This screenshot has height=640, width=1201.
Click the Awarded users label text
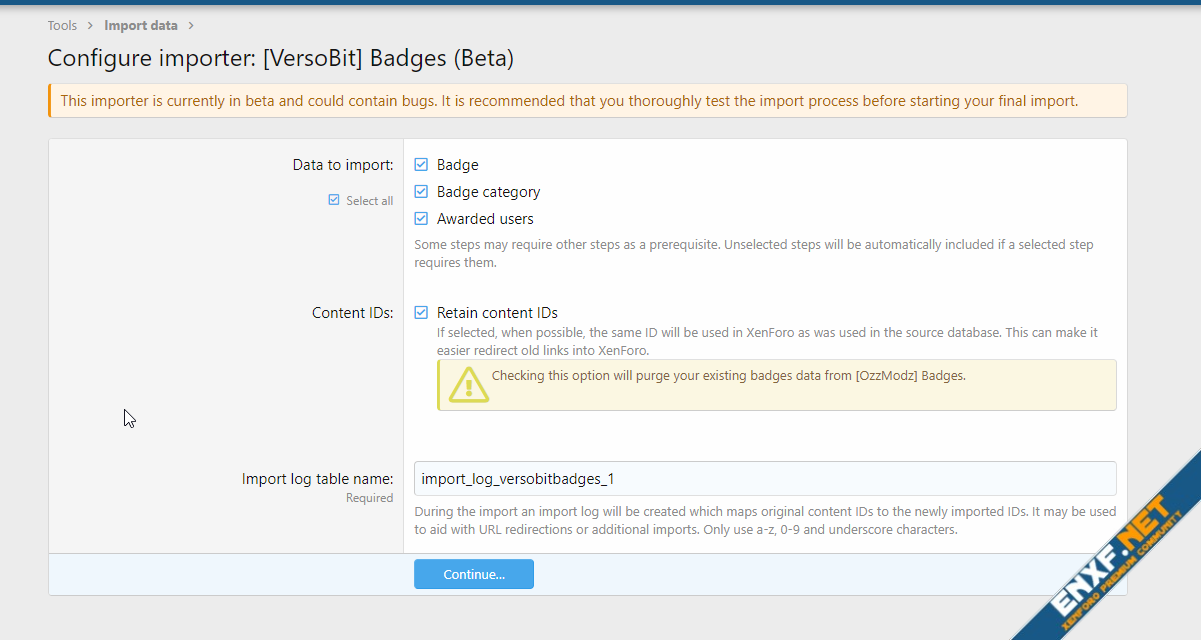(x=485, y=219)
